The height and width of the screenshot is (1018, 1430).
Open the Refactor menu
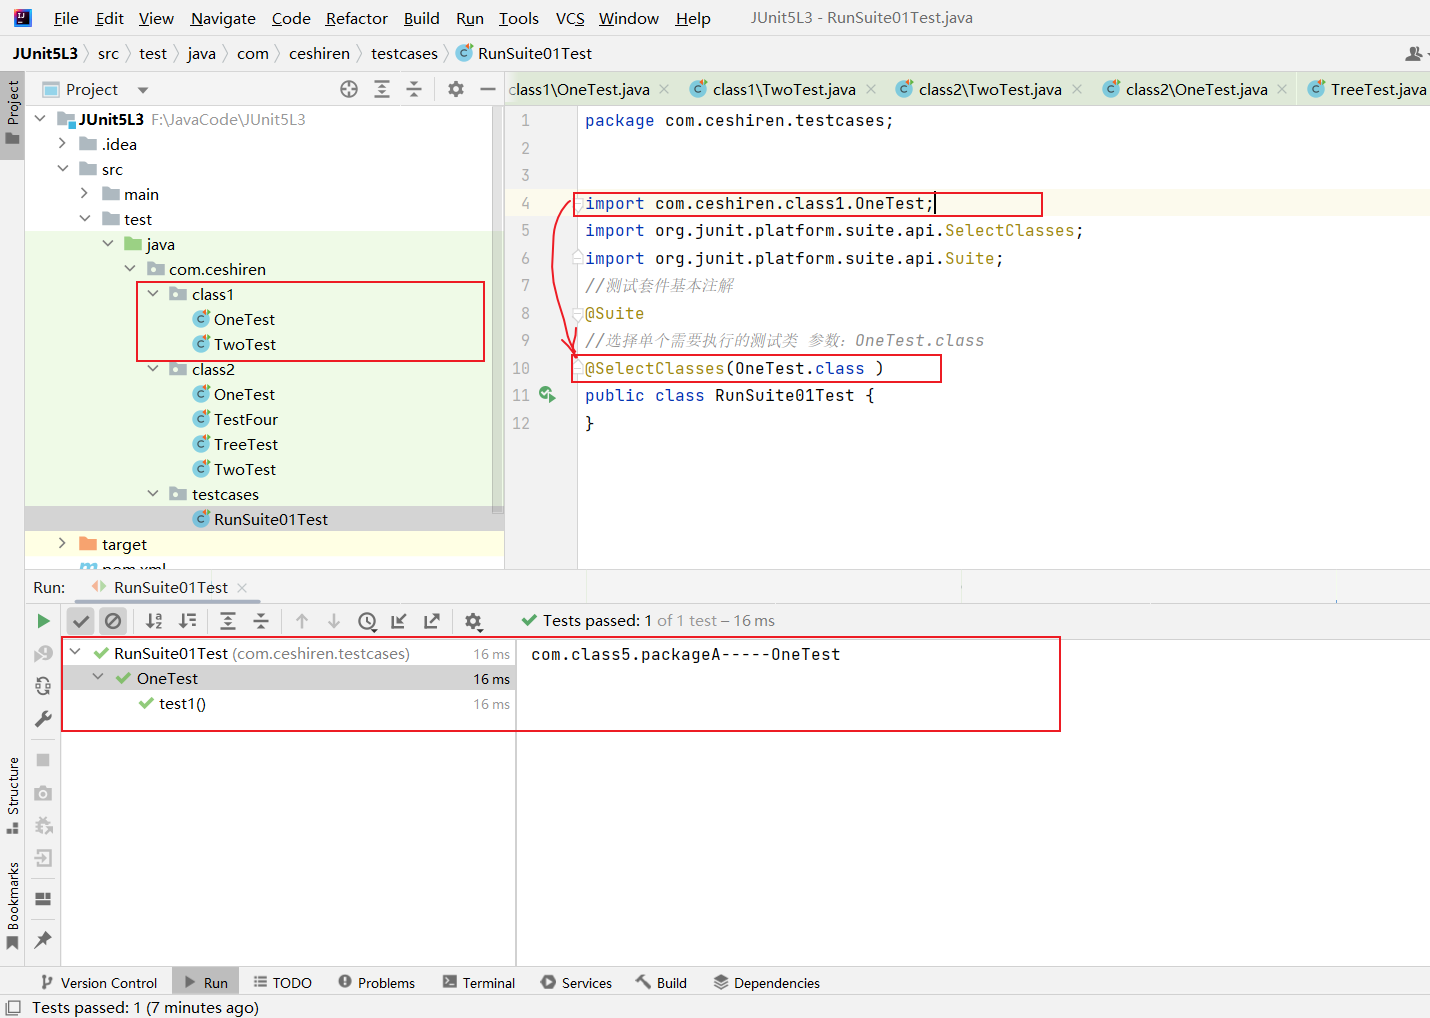[356, 18]
